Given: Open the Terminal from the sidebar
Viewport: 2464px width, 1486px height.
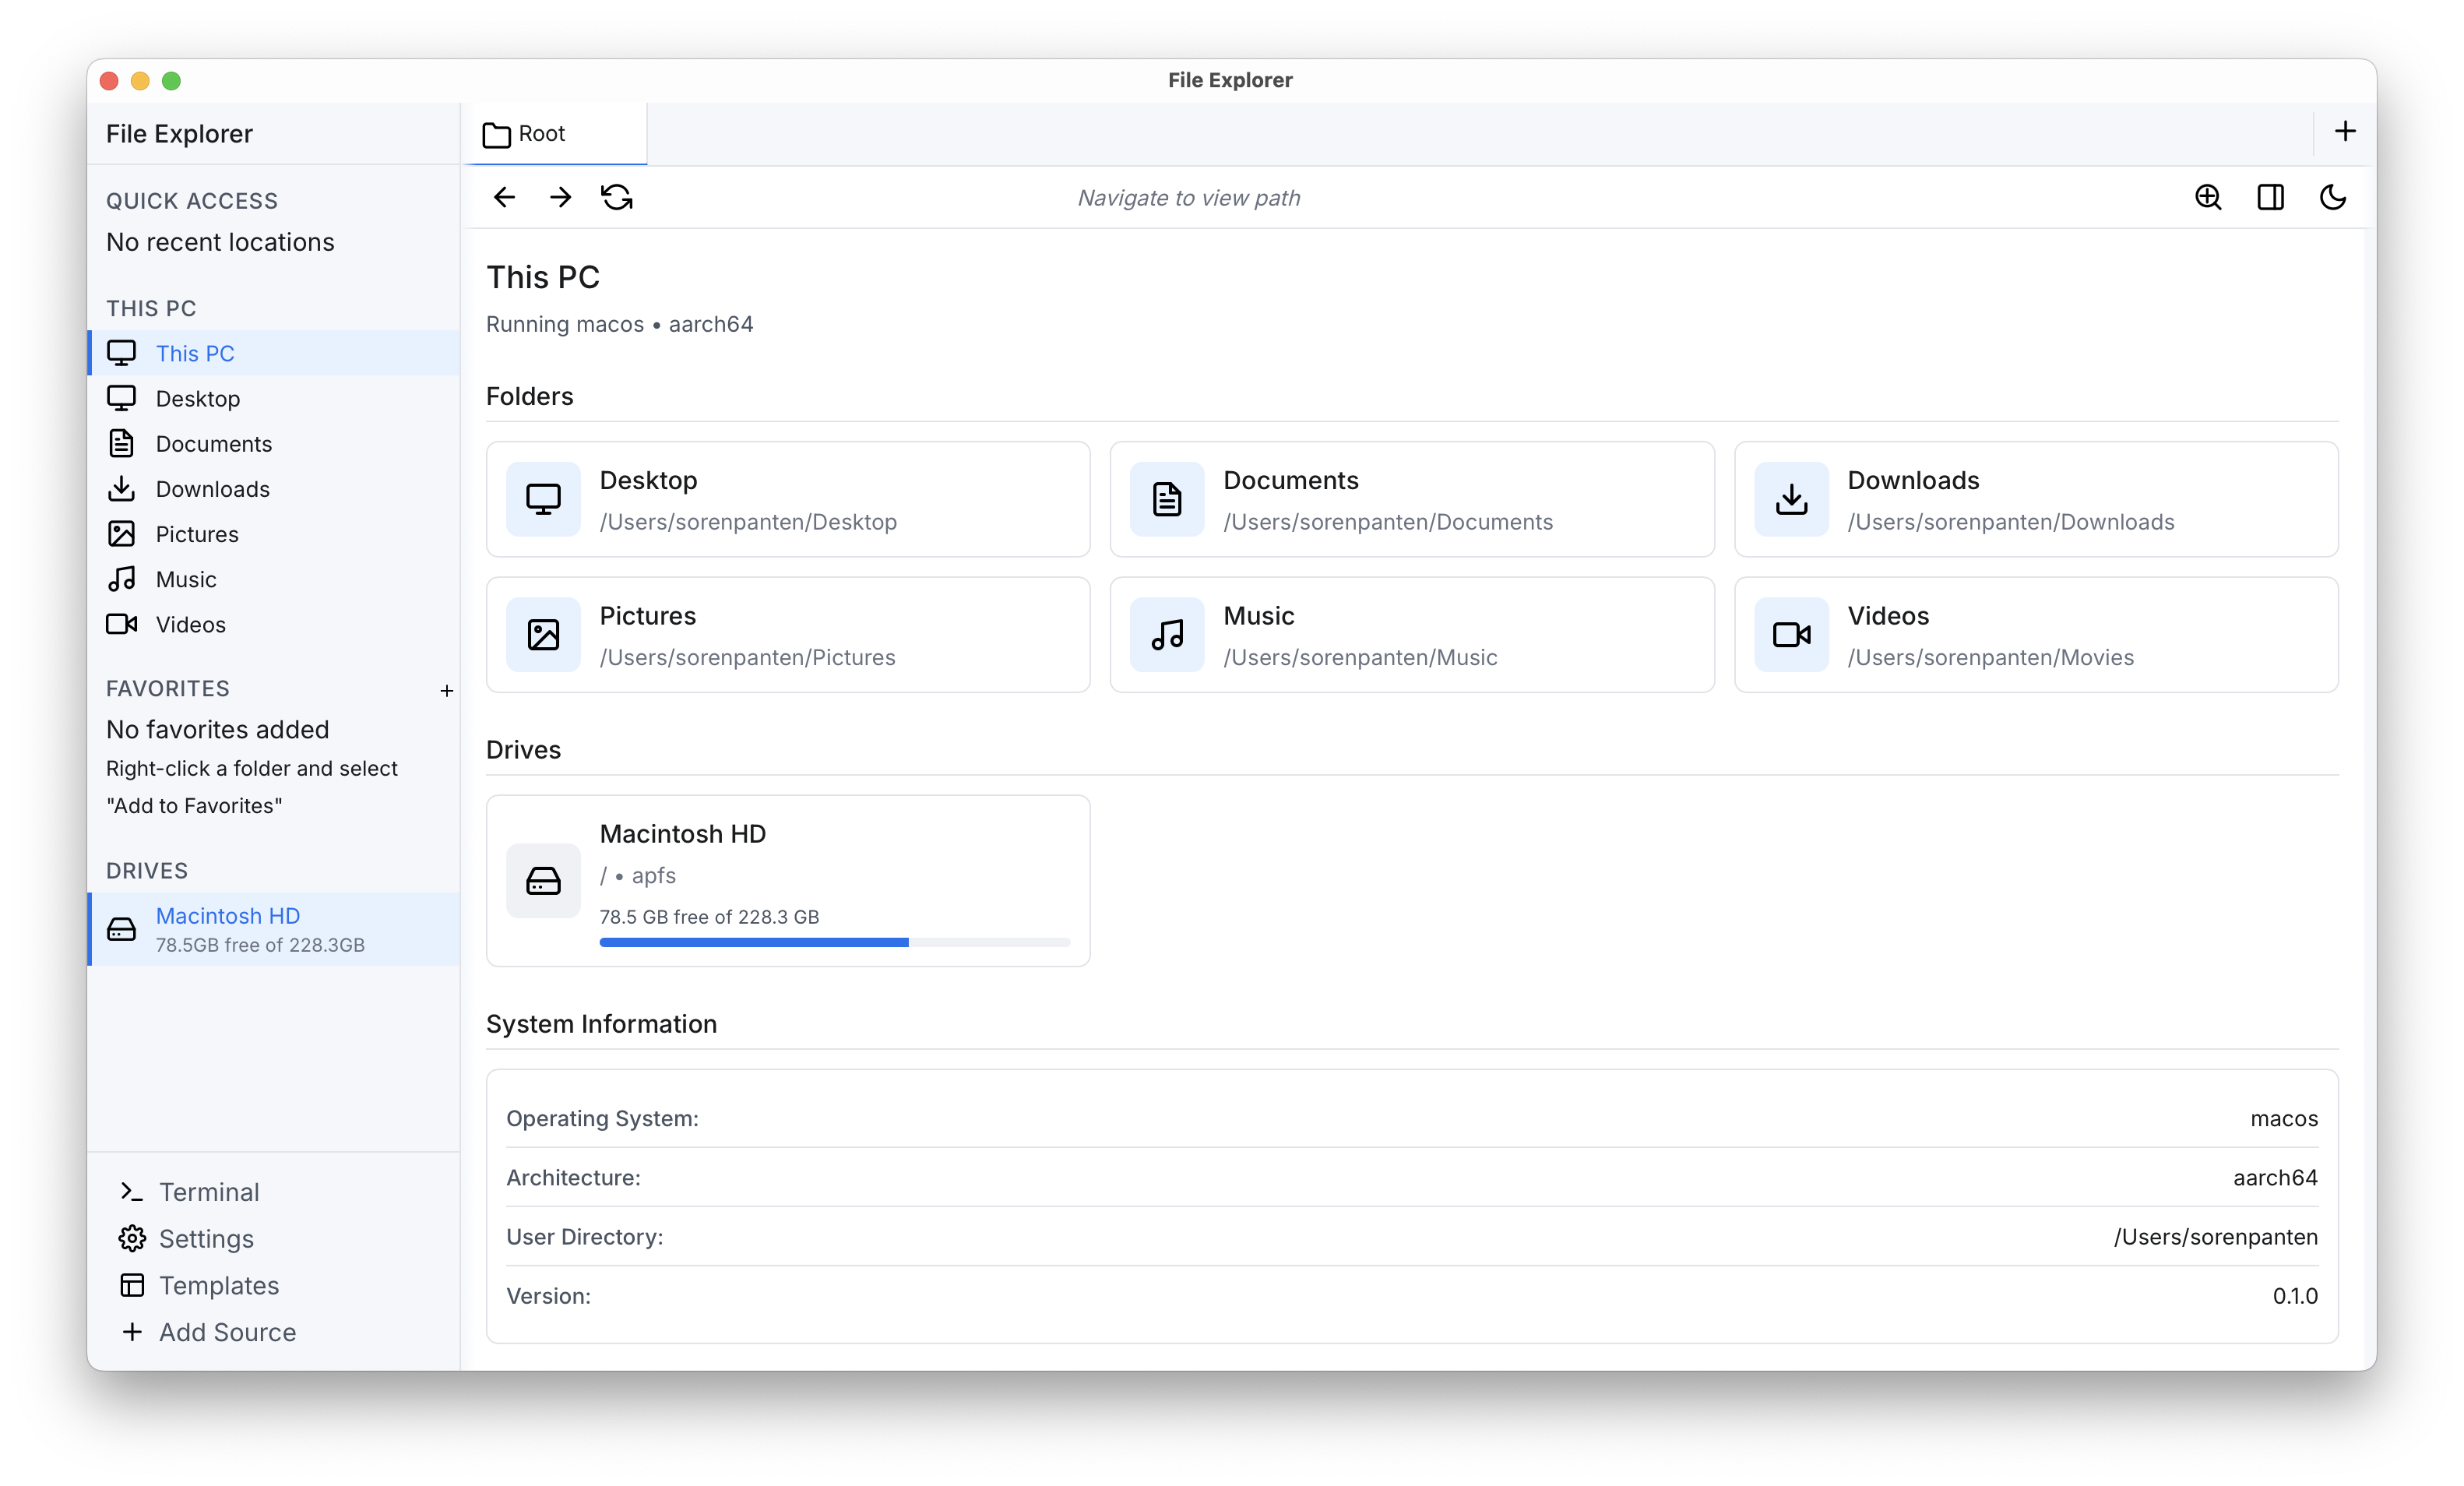Looking at the screenshot, I should (x=208, y=1191).
